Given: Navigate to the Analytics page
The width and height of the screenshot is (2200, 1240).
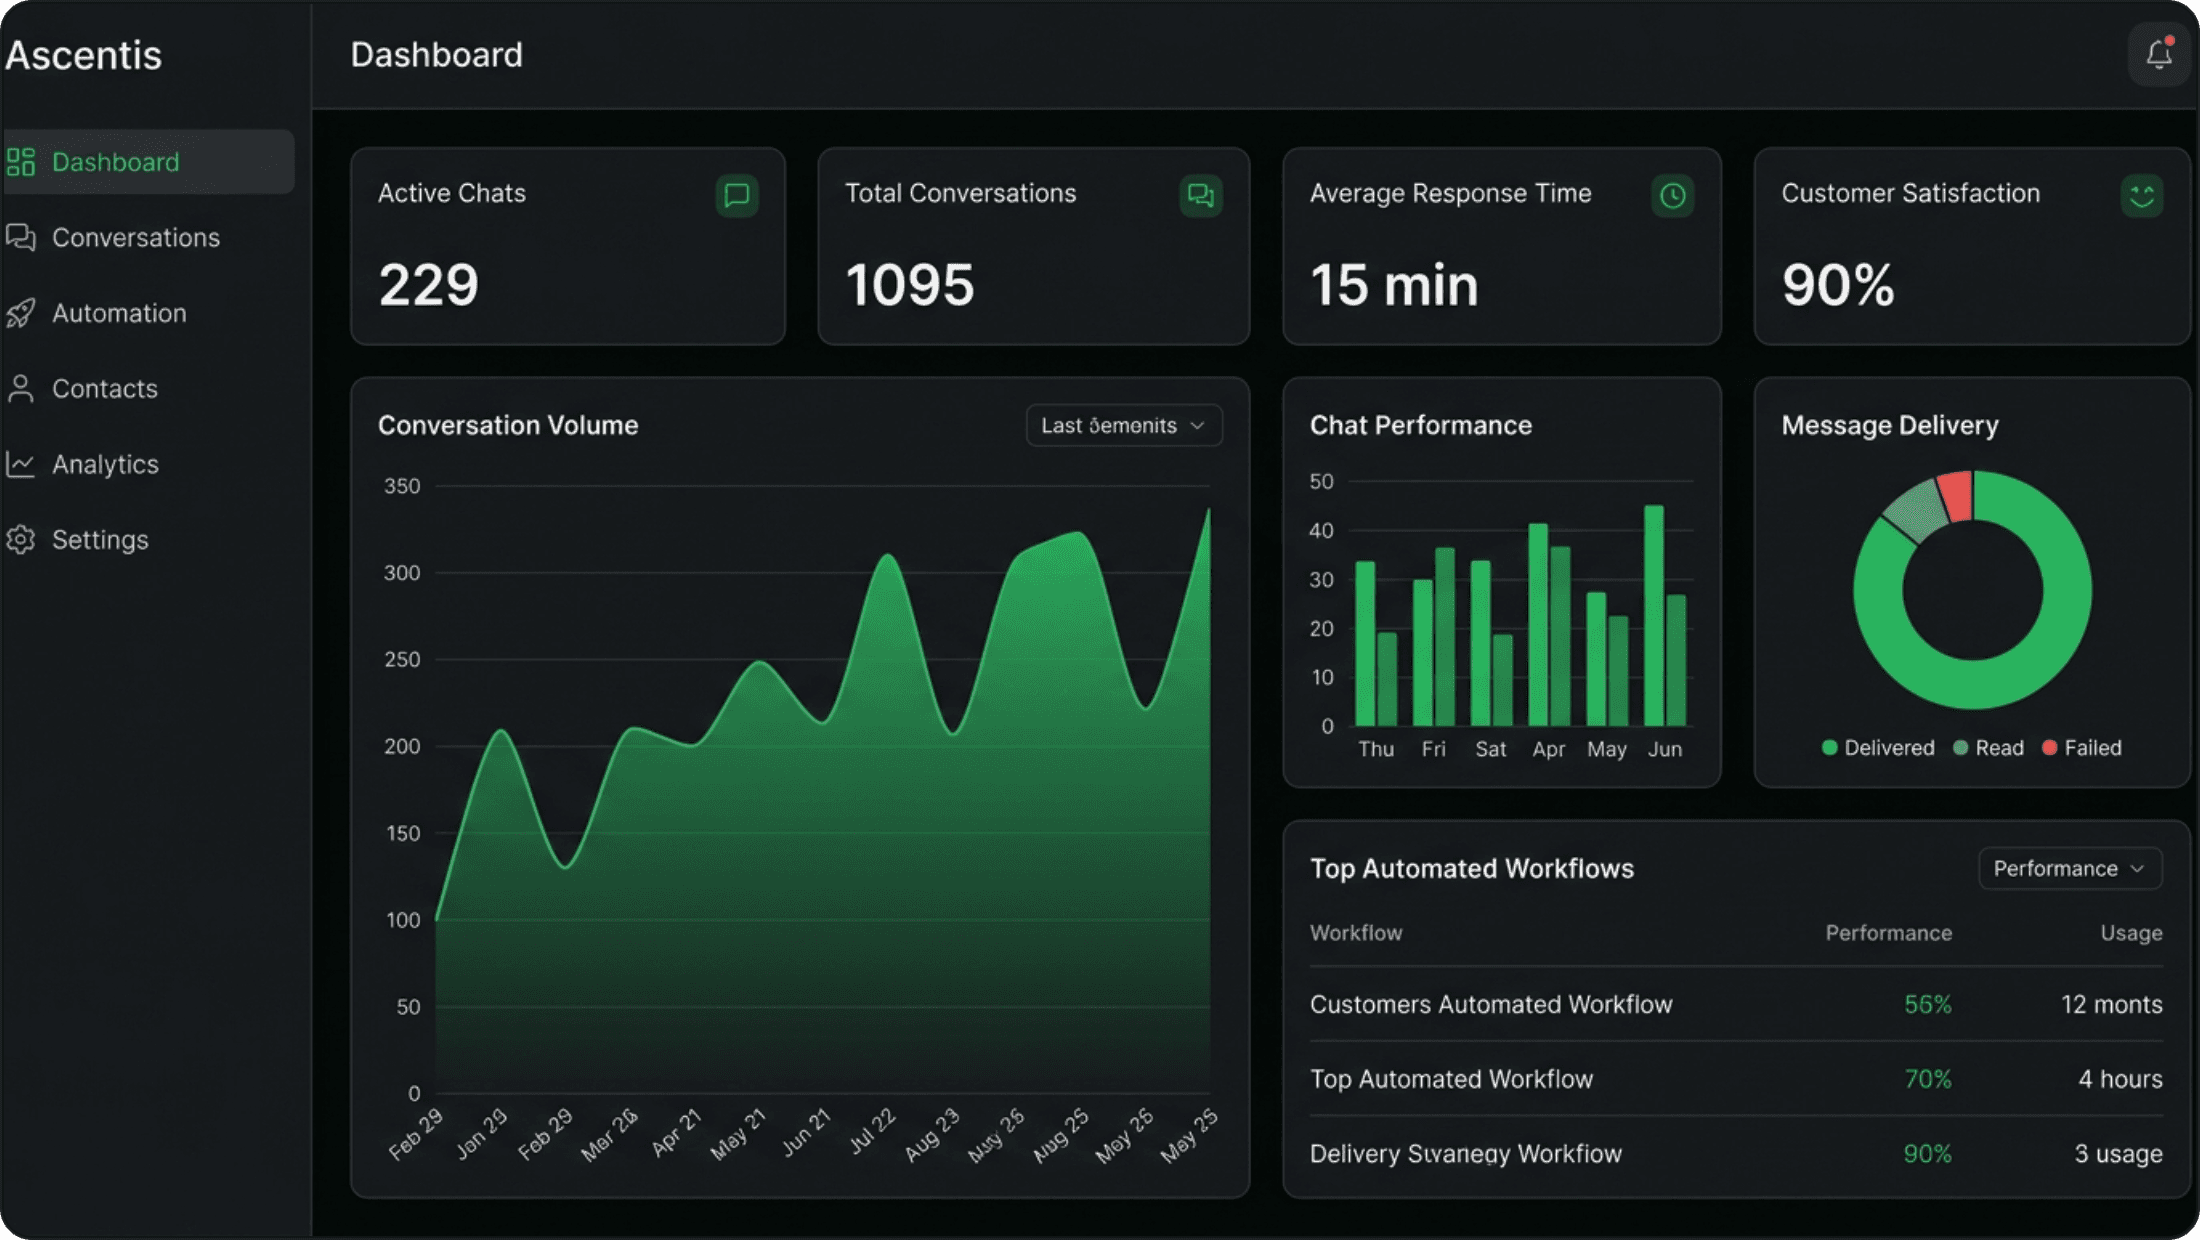Looking at the screenshot, I should (105, 464).
